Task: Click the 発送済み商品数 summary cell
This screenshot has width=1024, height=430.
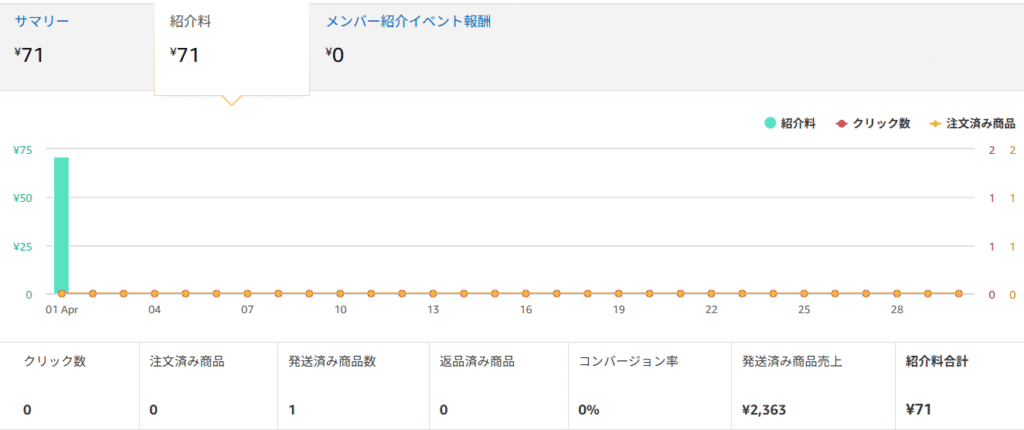Action: [x=353, y=386]
